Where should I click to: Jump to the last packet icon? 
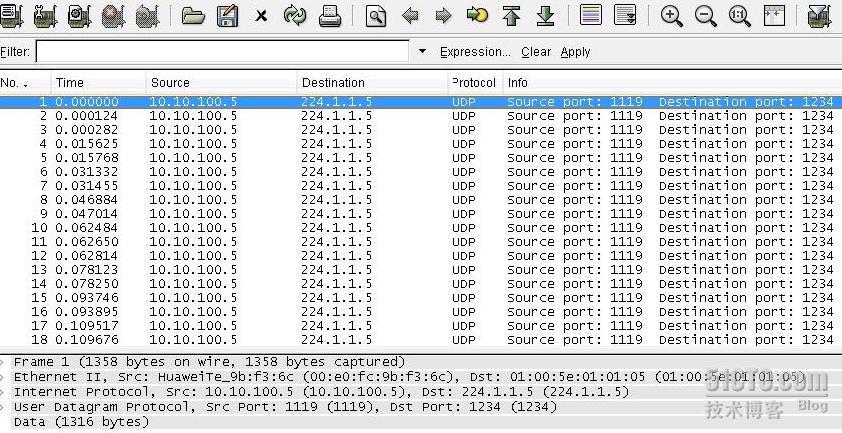coord(546,16)
